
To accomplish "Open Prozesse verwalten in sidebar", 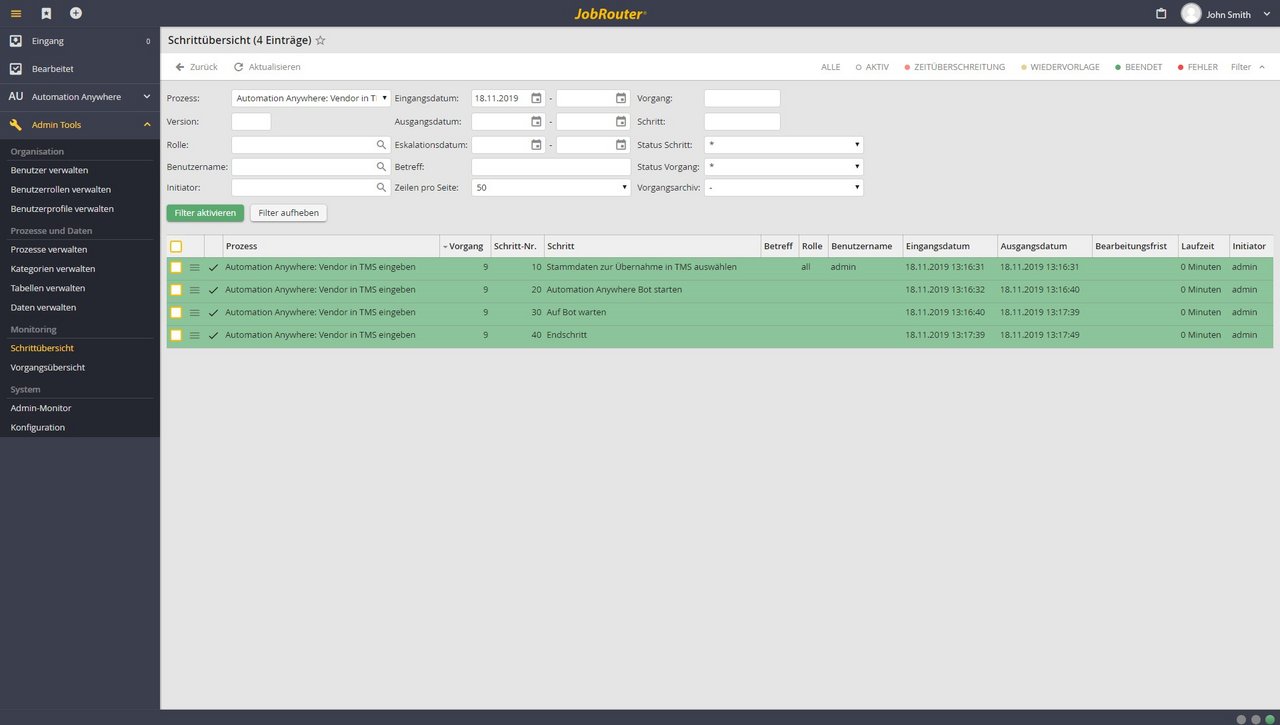I will pyautogui.click(x=49, y=249).
